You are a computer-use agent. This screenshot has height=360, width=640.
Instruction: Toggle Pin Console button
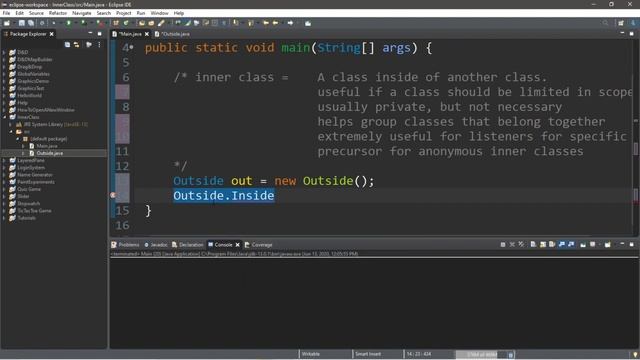click(x=583, y=244)
